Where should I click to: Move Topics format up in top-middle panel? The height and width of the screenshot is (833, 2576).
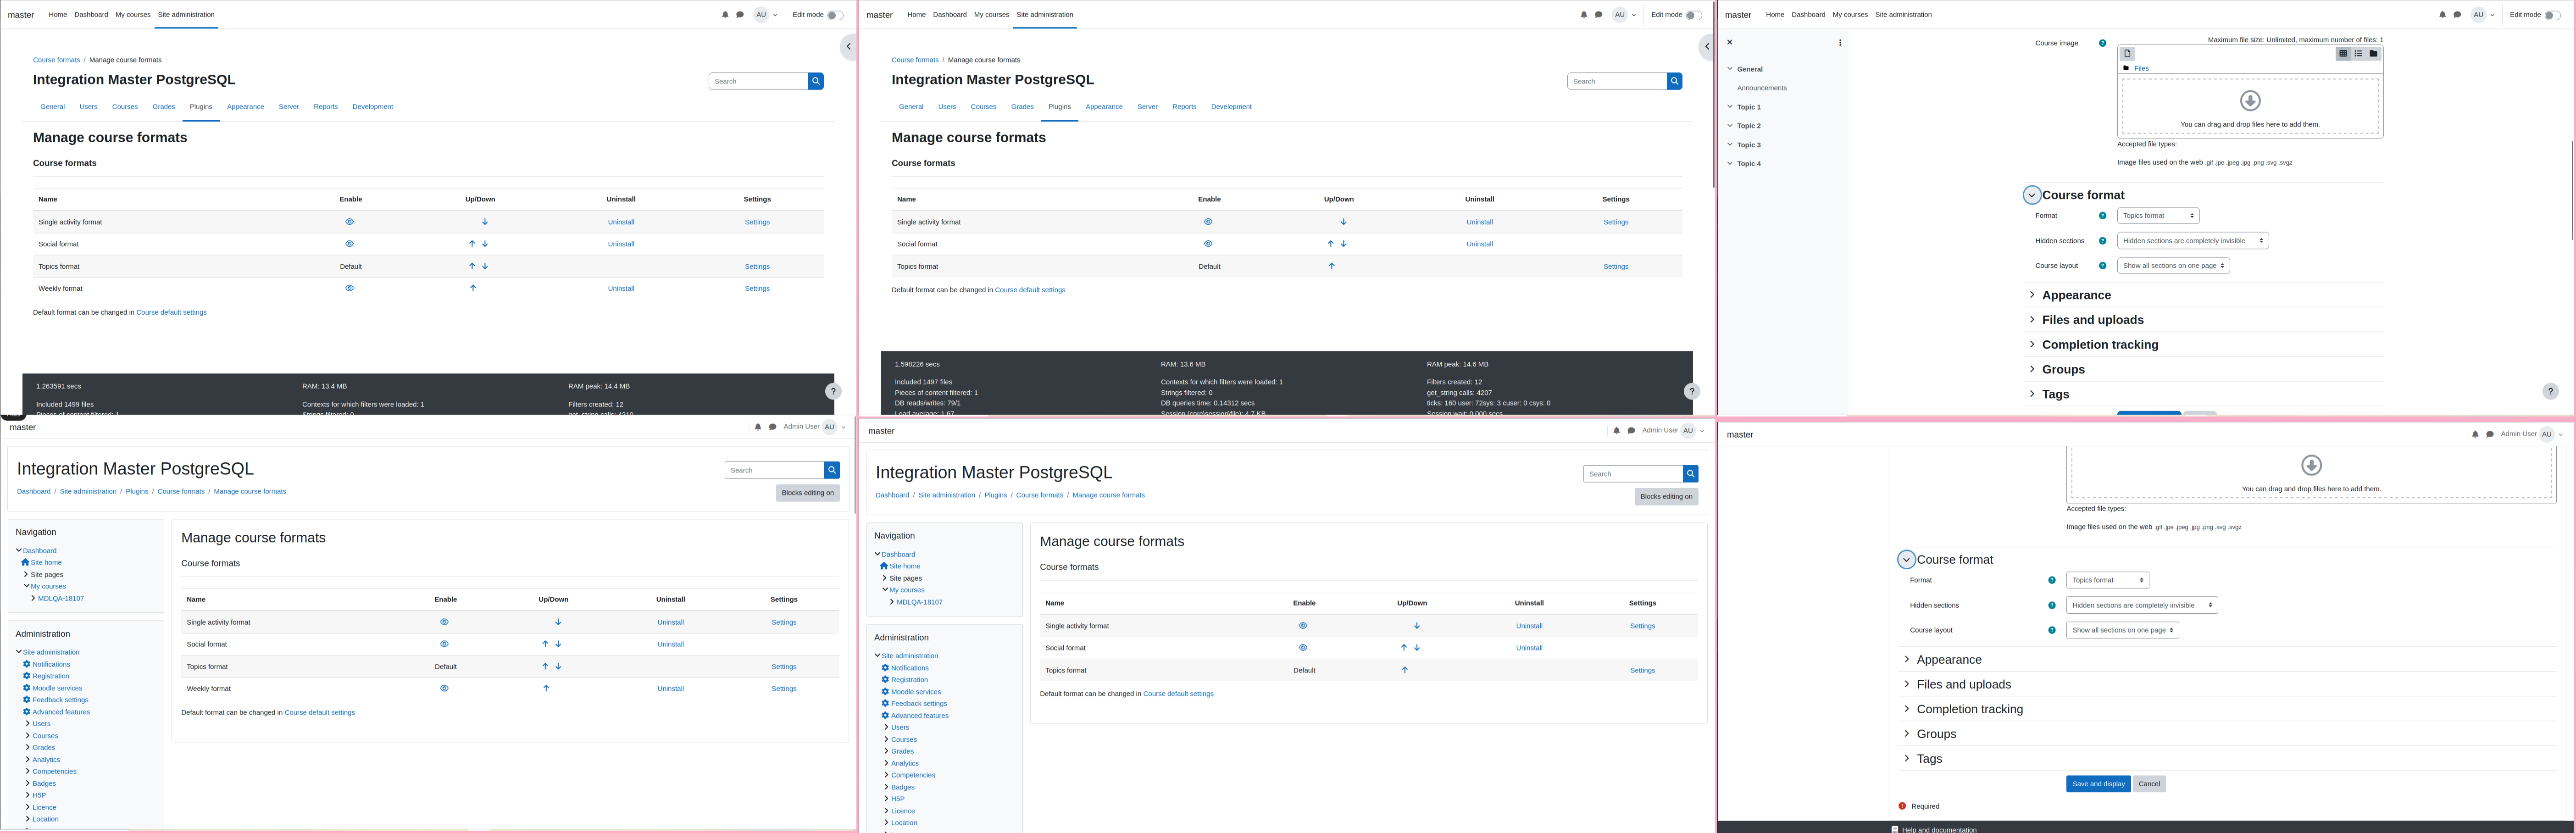pyautogui.click(x=1331, y=266)
